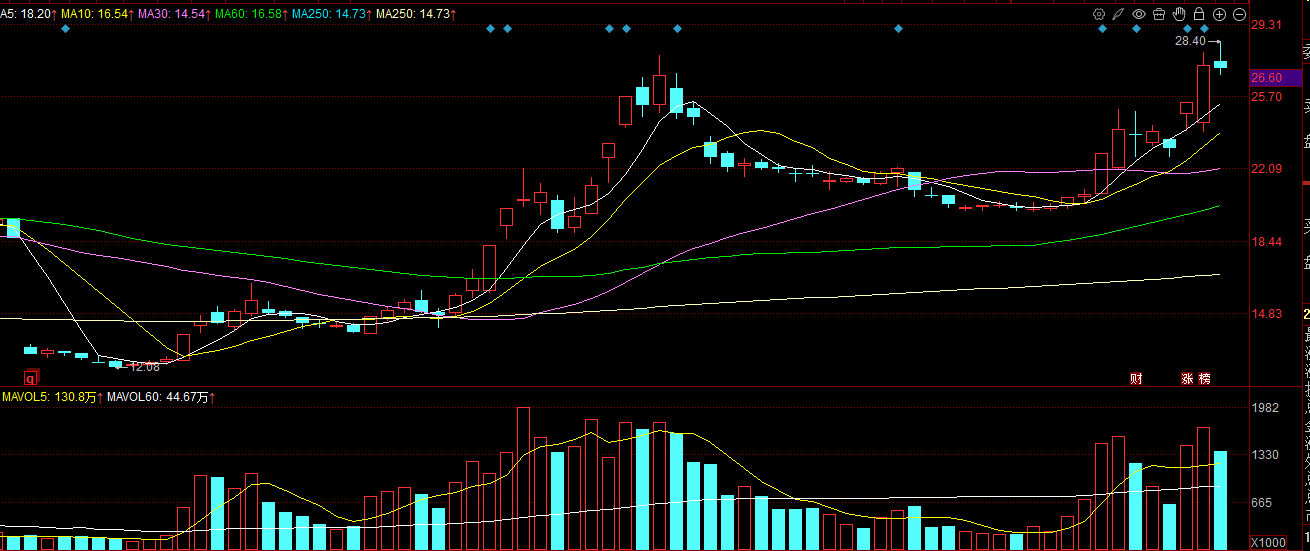Open chart settings gear icon
Image resolution: width=1310 pixels, height=551 pixels.
1098,14
